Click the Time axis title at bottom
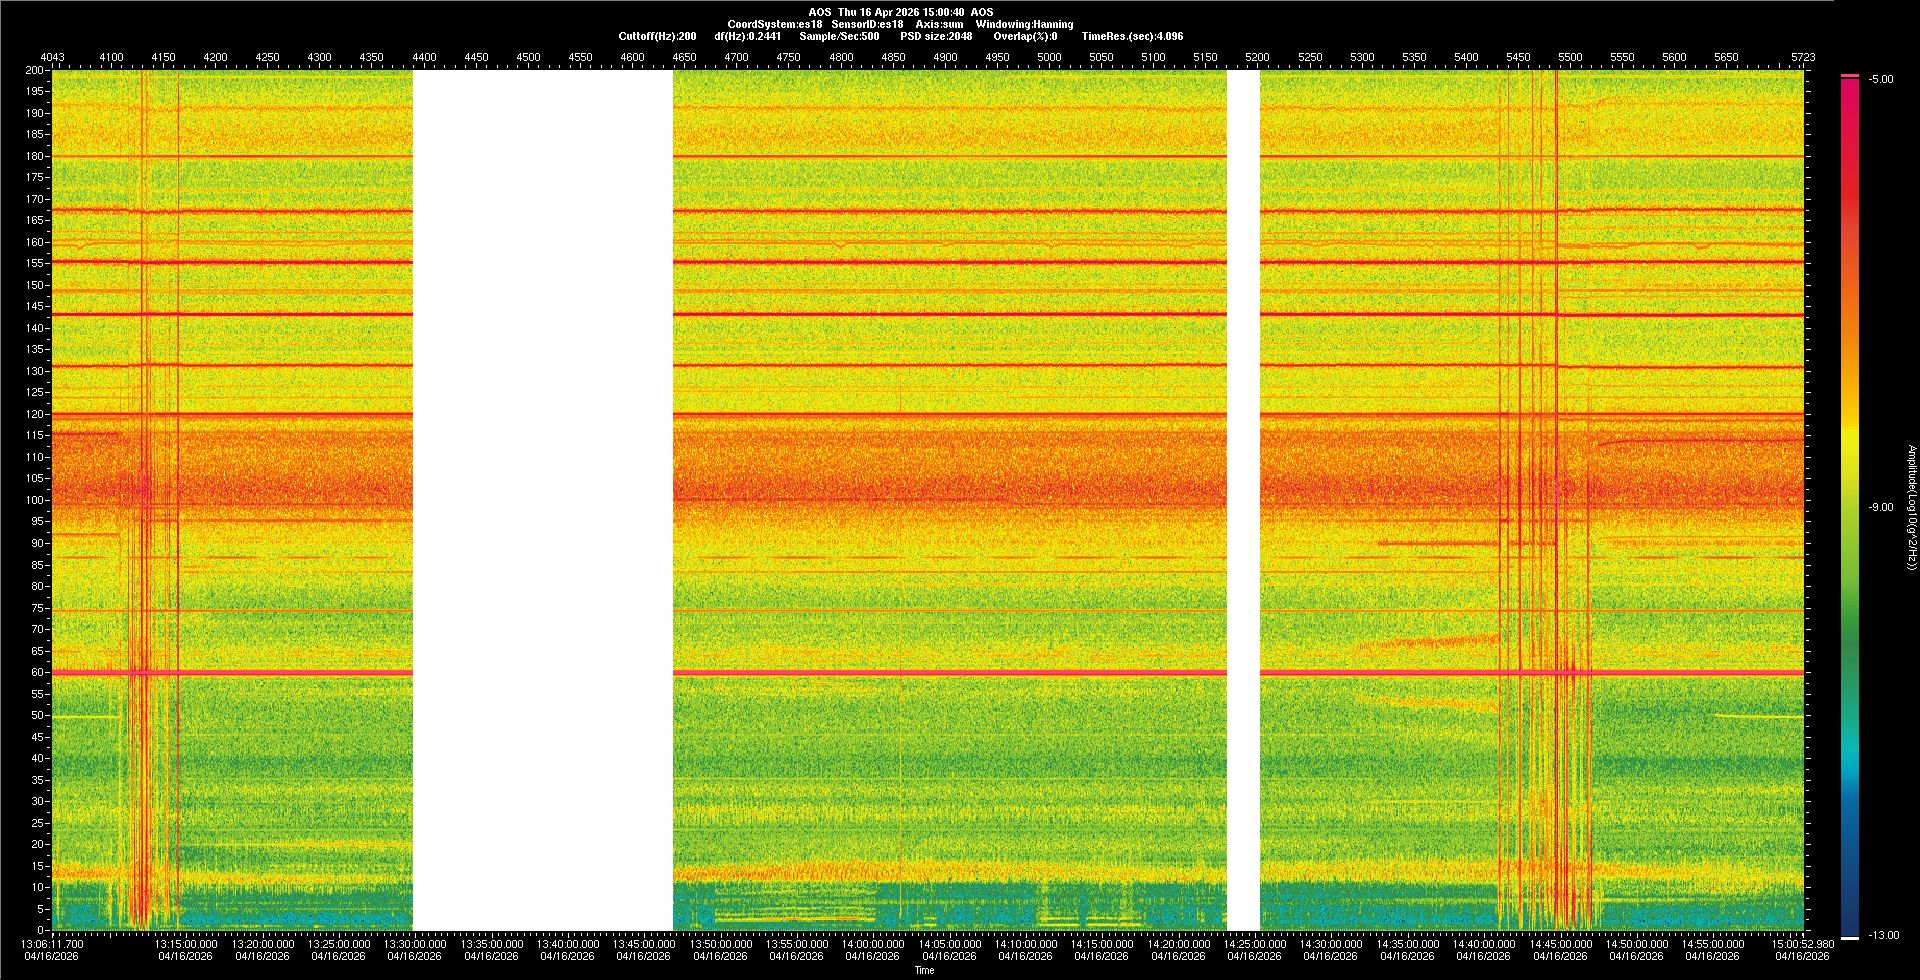This screenshot has height=980, width=1920. click(x=924, y=970)
